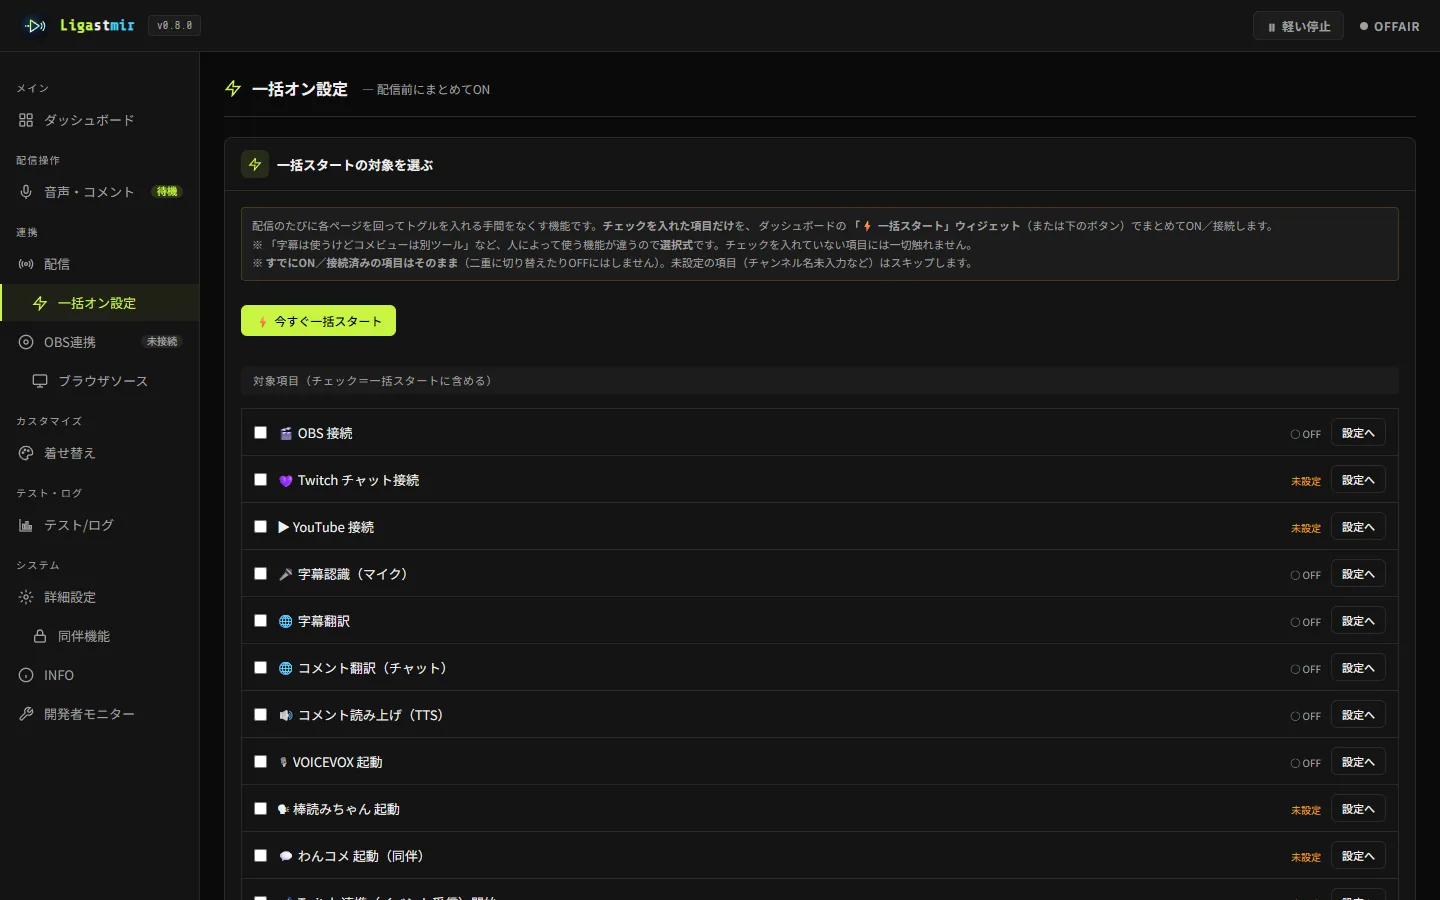Open 設定へ for OBS 接続
The image size is (1440, 900).
(1358, 433)
